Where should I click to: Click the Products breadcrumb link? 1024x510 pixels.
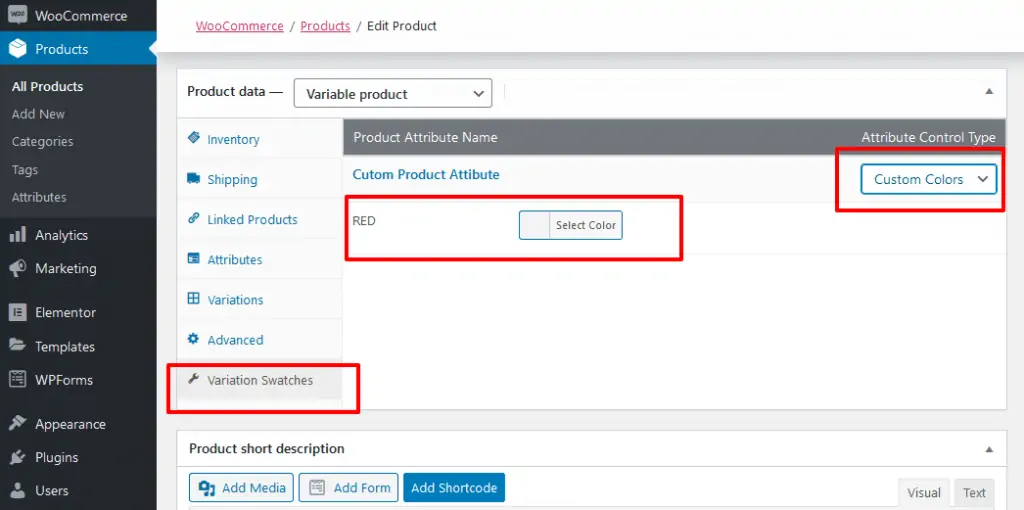[x=325, y=26]
